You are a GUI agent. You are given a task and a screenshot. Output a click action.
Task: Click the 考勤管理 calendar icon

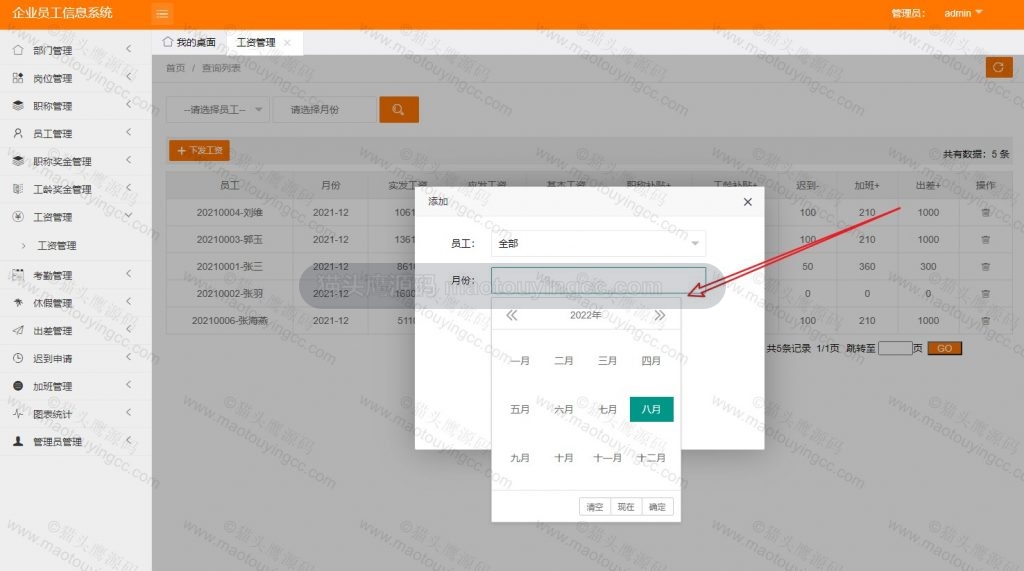[x=18, y=275]
